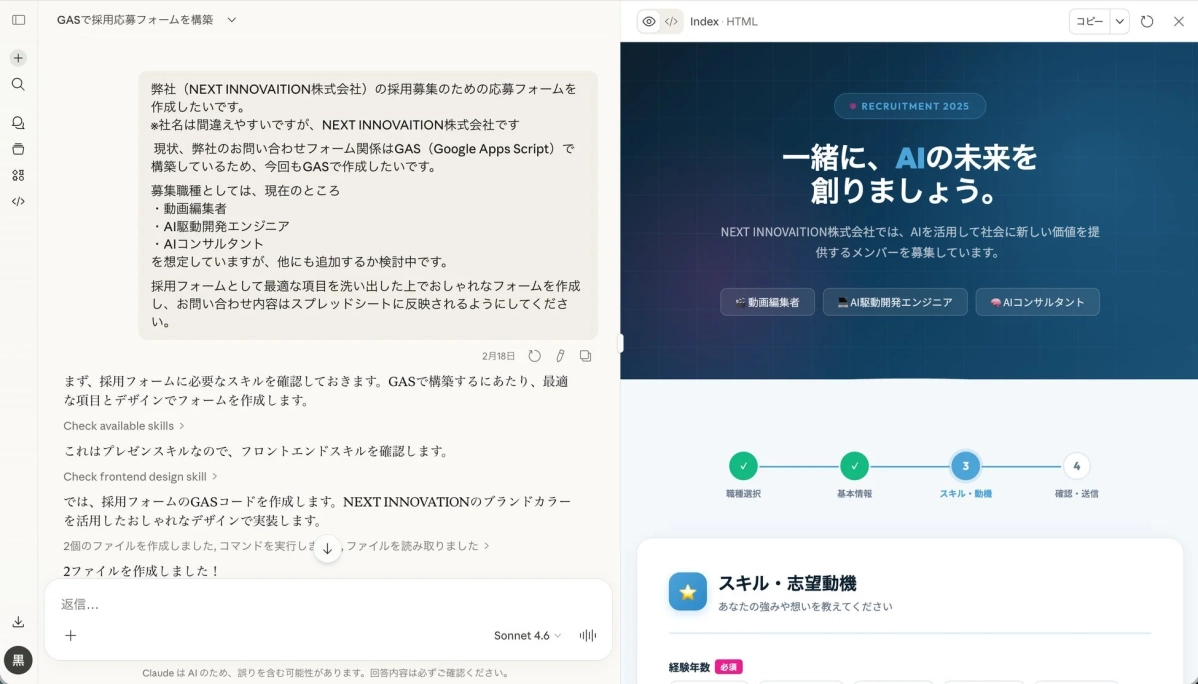Viewport: 1198px width, 684px height.
Task: Open a new chat with the plus icon
Action: click(x=18, y=57)
